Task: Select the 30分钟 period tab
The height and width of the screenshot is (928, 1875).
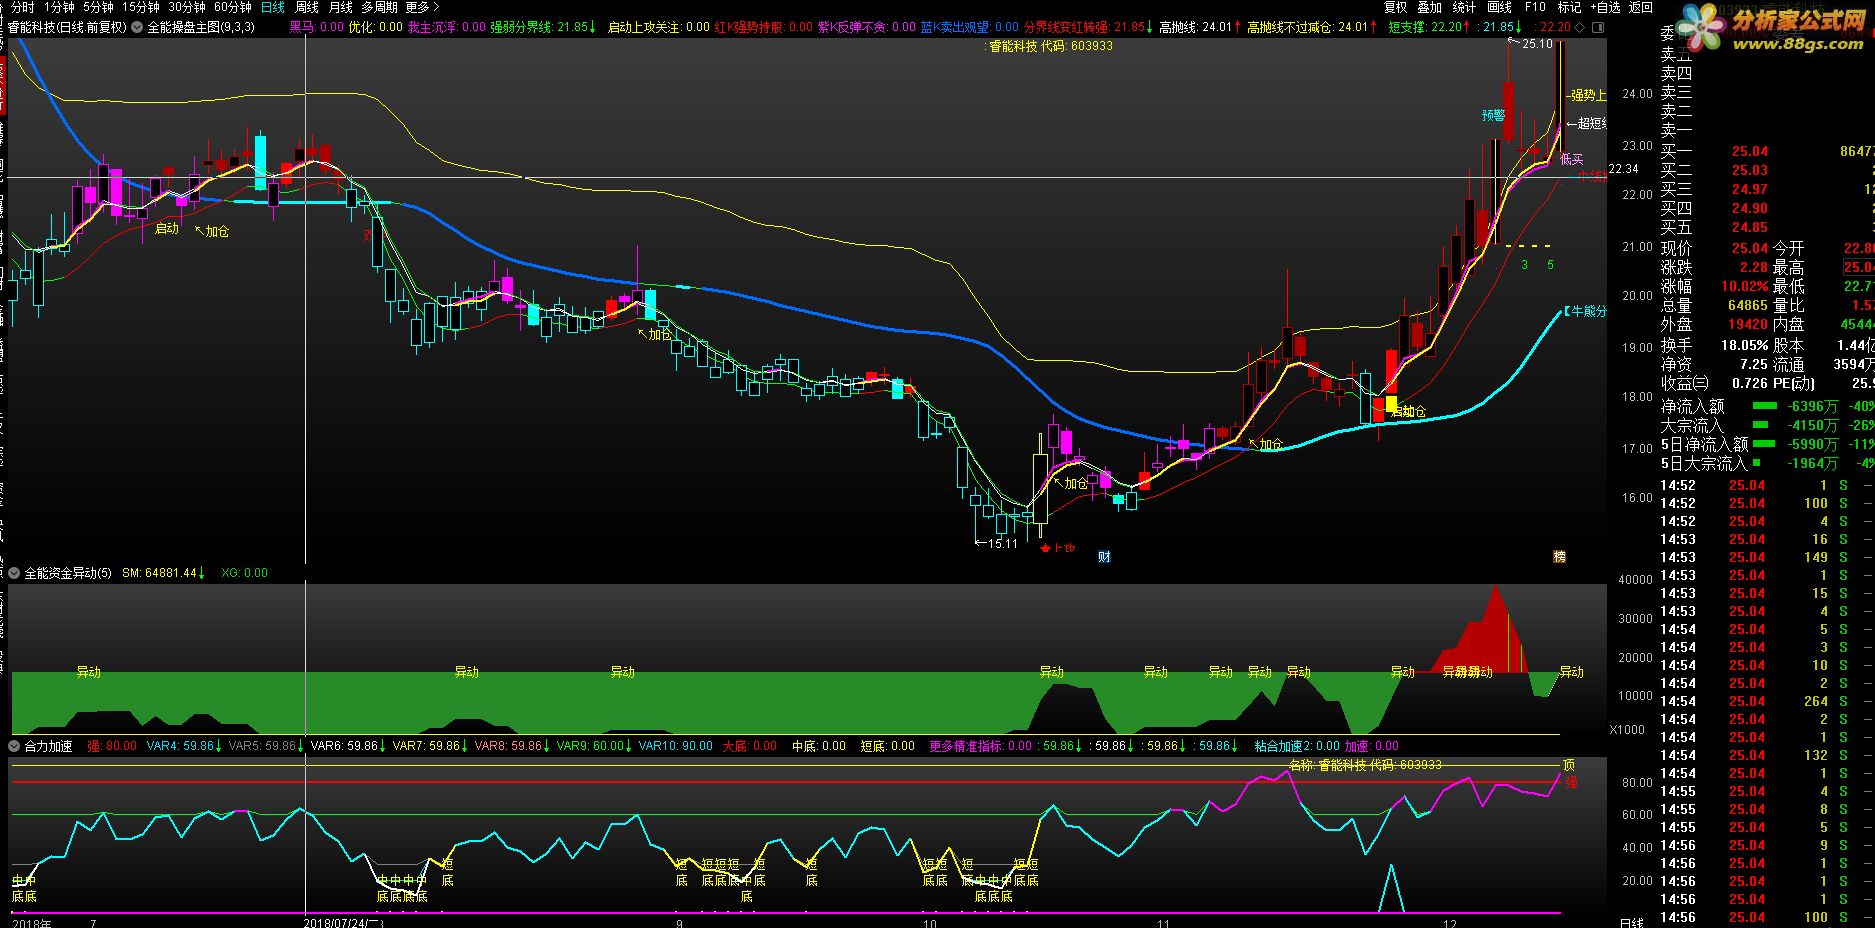Action: click(x=187, y=7)
